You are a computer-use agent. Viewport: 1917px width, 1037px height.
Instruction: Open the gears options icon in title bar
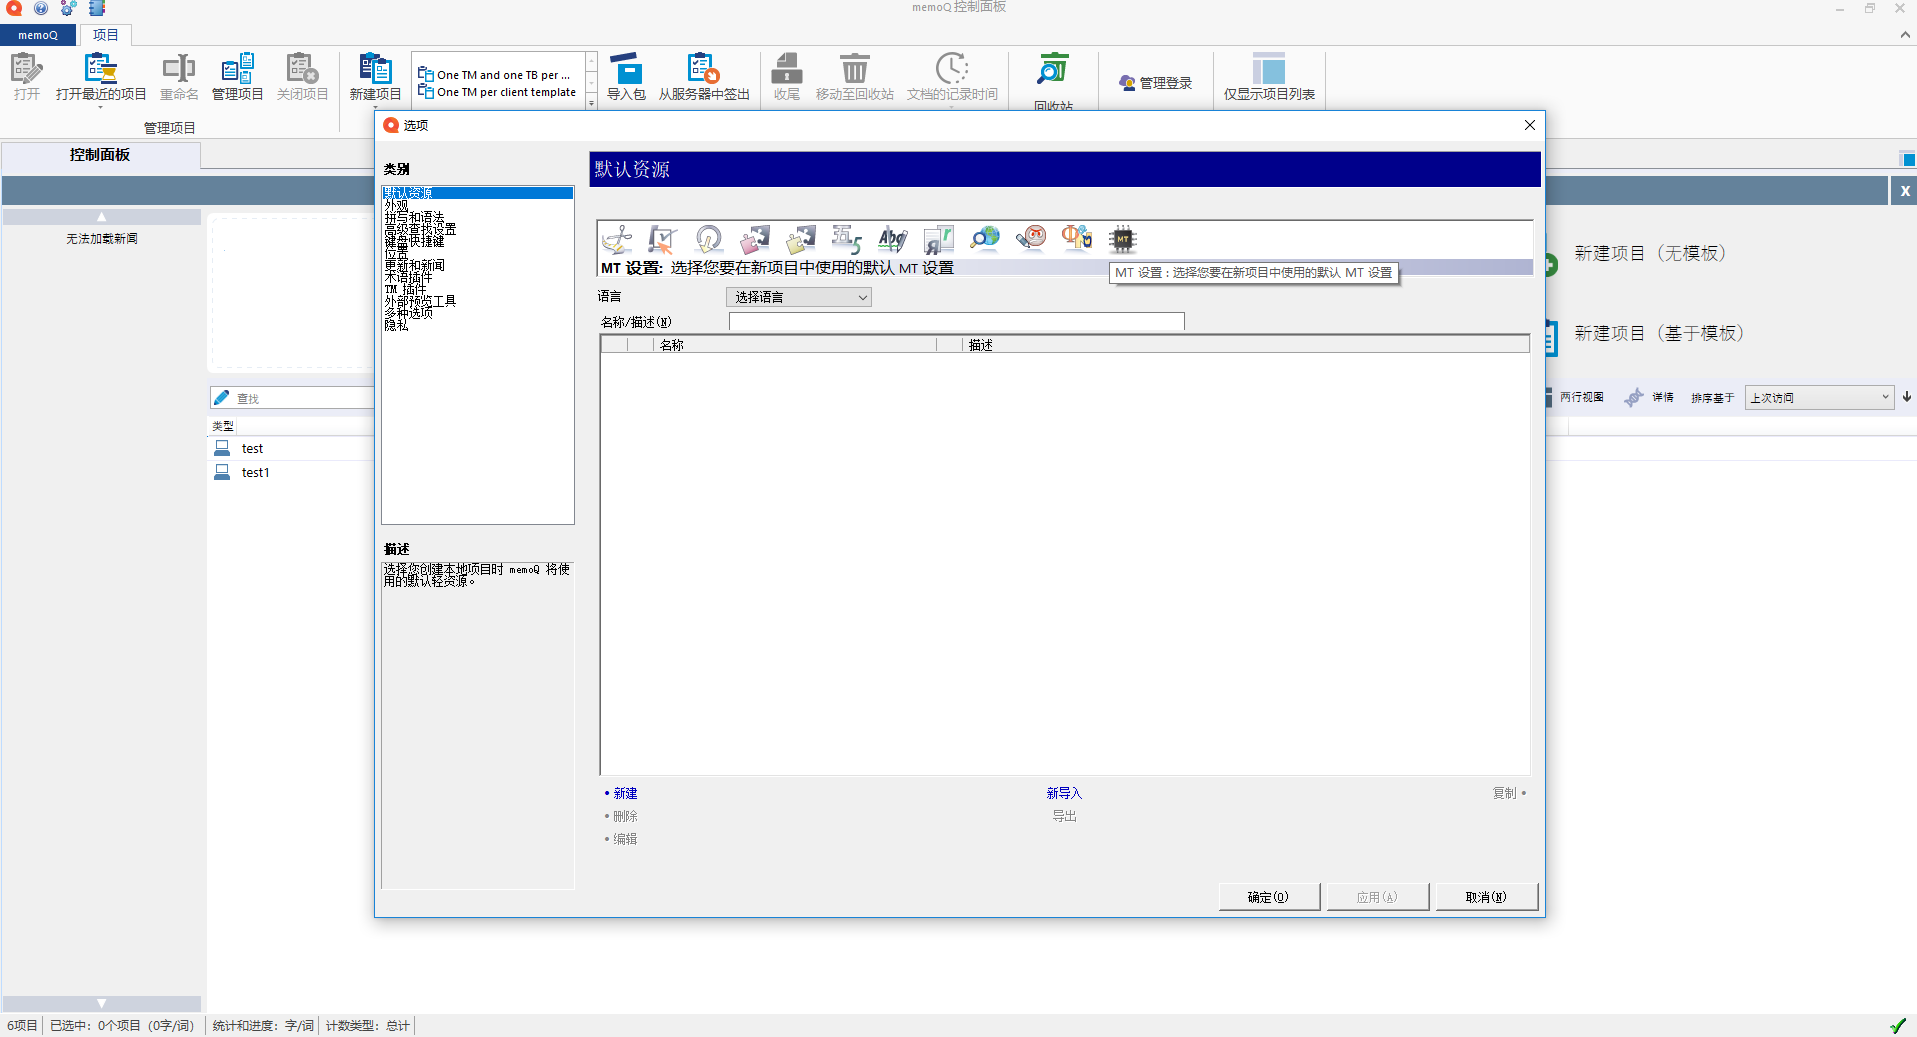coord(68,8)
